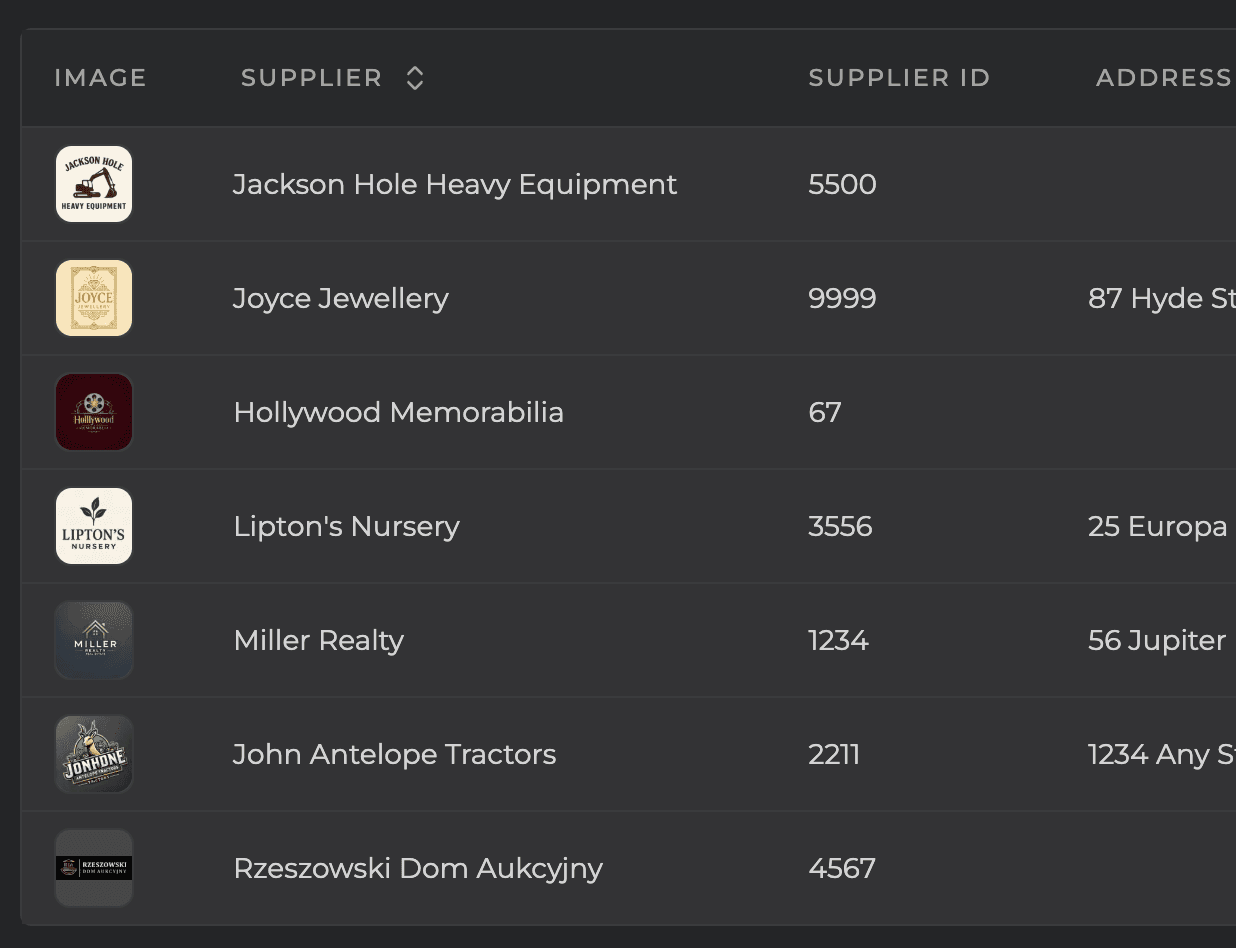Toggle descending sort on Supplier column
Image resolution: width=1236 pixels, height=948 pixels.
pyautogui.click(x=413, y=83)
